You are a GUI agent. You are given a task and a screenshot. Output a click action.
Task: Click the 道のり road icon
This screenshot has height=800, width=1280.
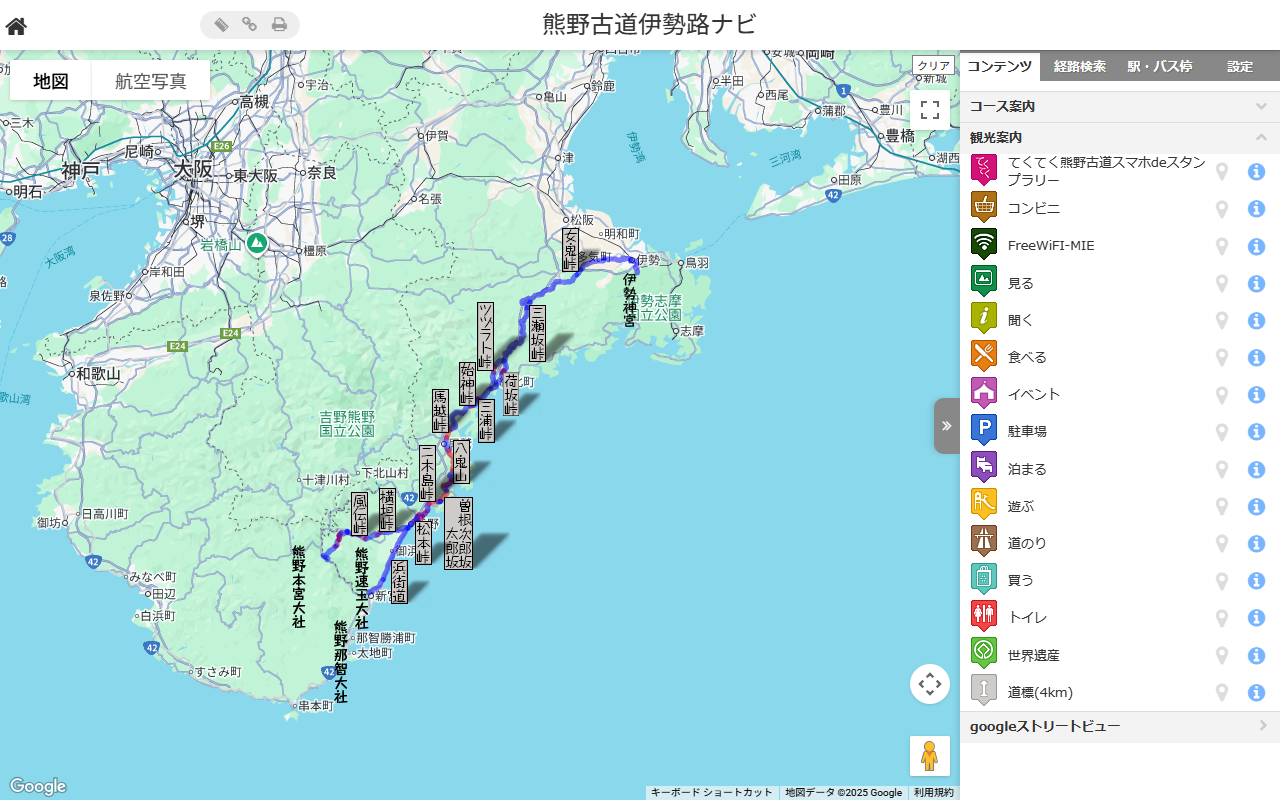tap(984, 543)
